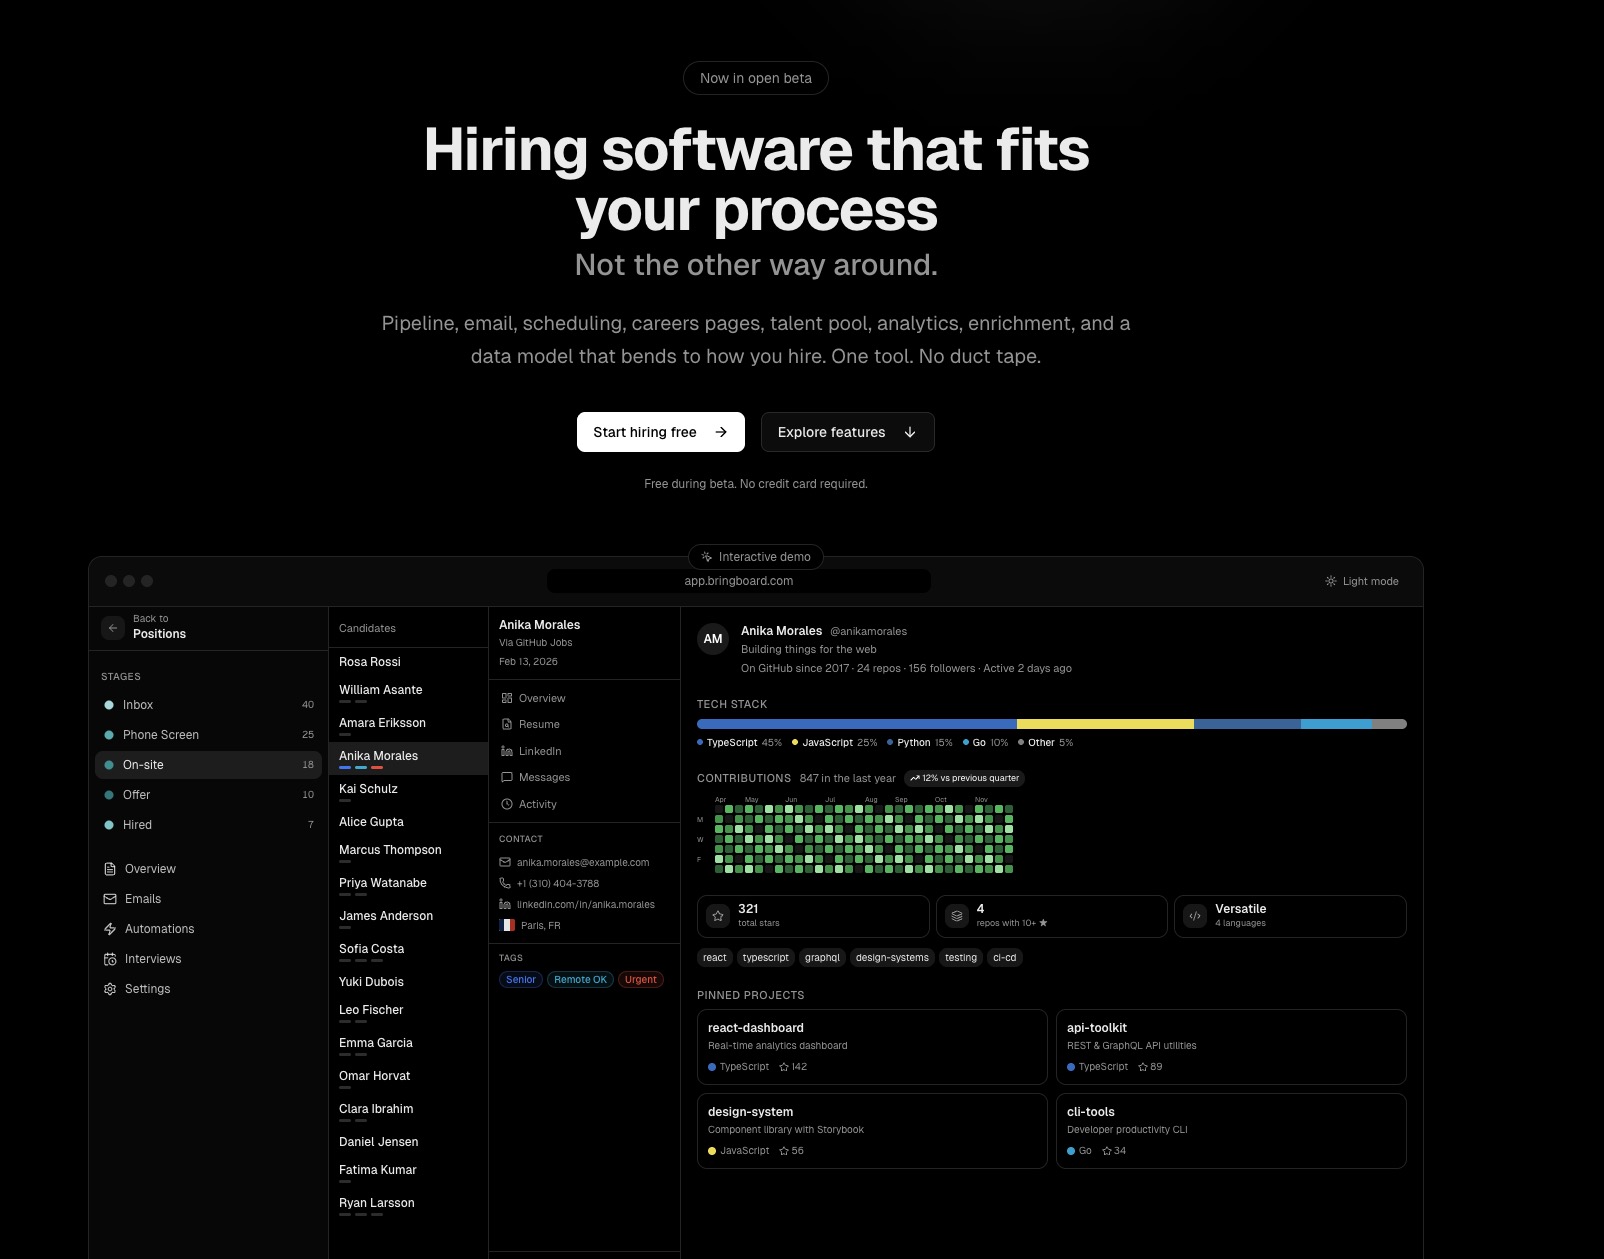This screenshot has height=1259, width=1604.
Task: Open Anika's Resume via the document icon
Action: (506, 724)
